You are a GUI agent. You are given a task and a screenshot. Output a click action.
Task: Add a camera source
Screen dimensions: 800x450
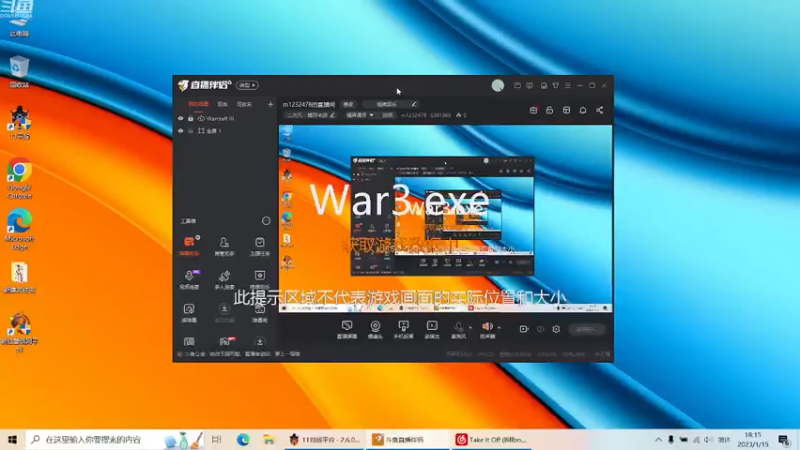click(x=376, y=330)
